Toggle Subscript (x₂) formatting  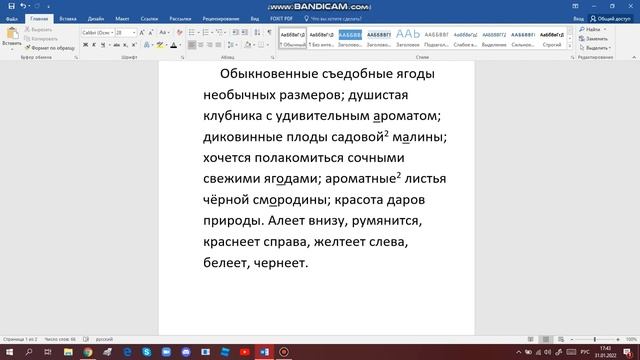[125, 45]
